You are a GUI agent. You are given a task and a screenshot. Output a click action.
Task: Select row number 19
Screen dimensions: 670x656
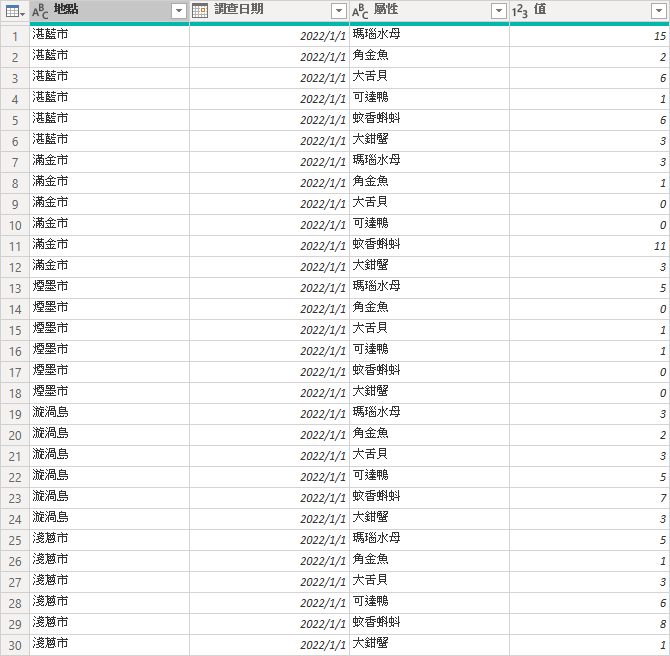(x=15, y=415)
